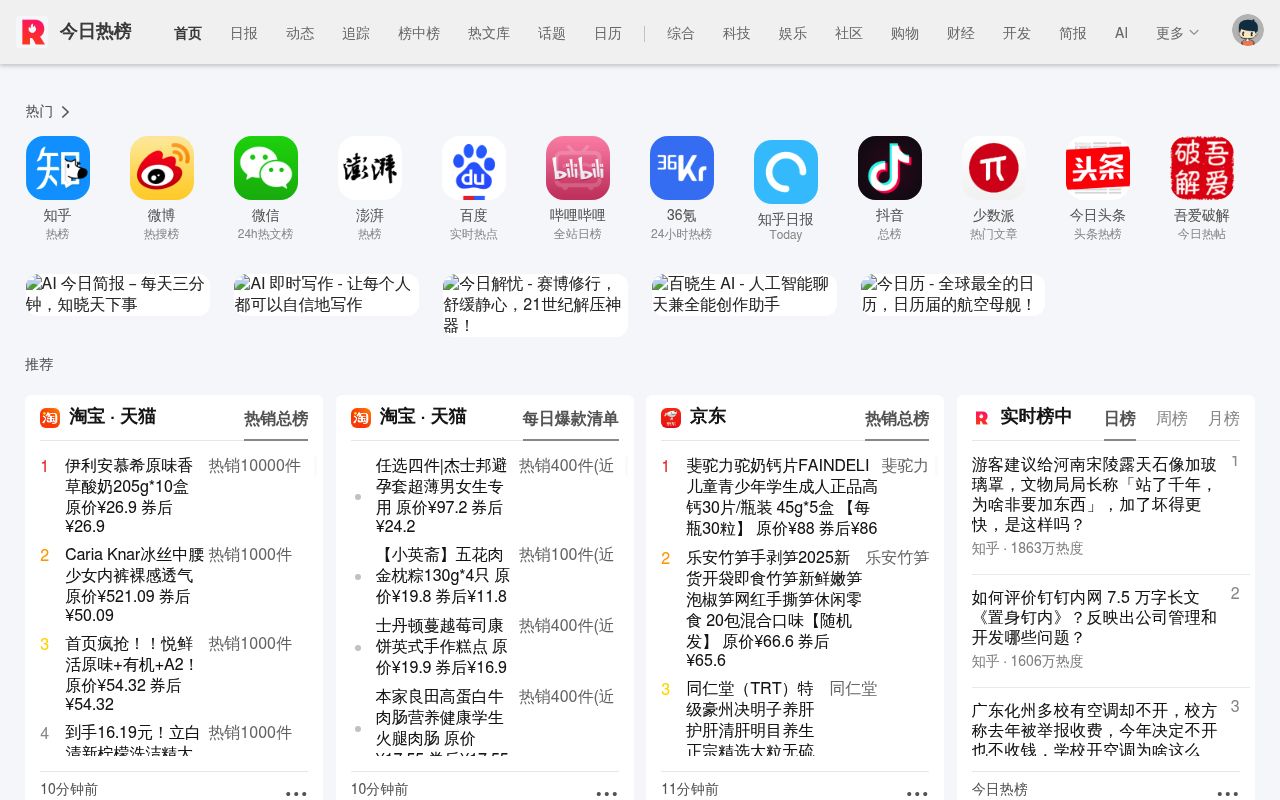
Task: Open the 哔哩哔哩 pink icon
Action: click(x=578, y=168)
